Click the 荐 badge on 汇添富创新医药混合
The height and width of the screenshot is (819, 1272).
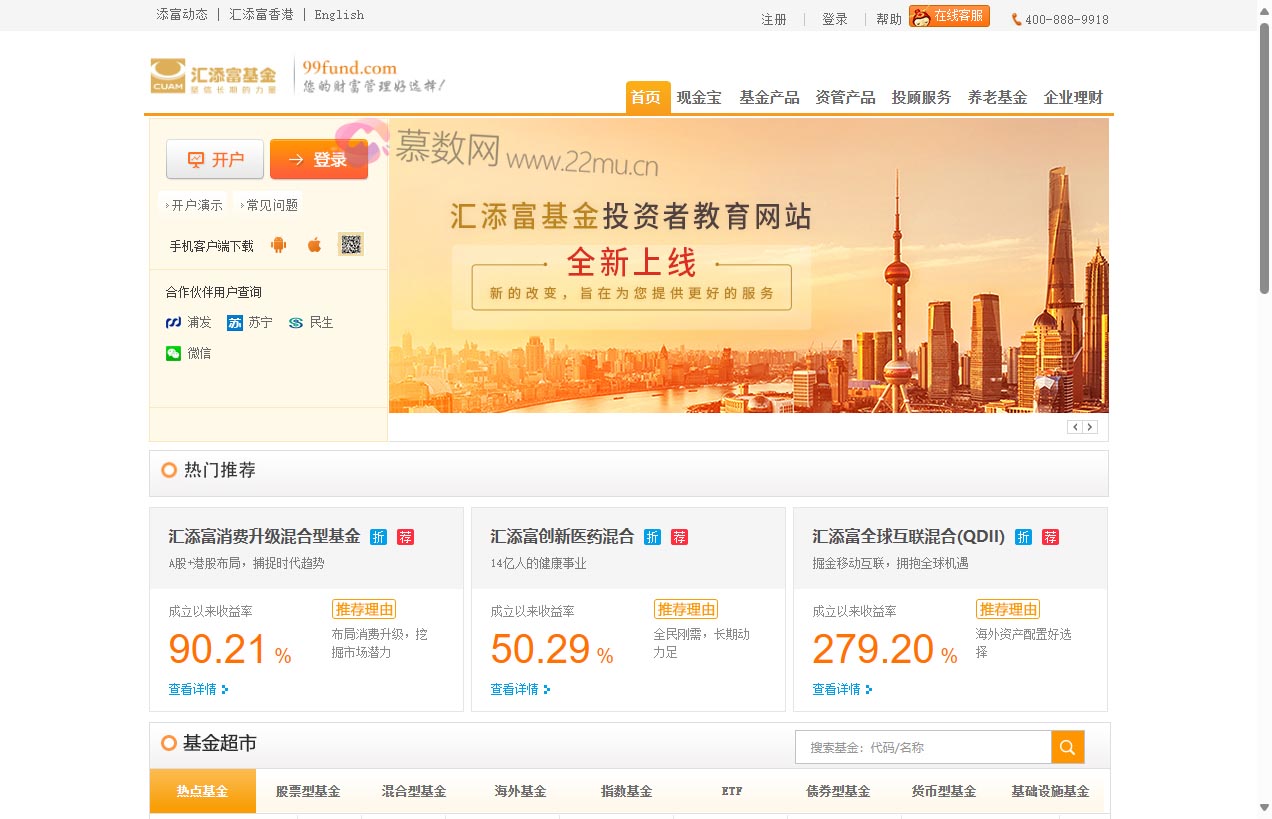pos(679,537)
